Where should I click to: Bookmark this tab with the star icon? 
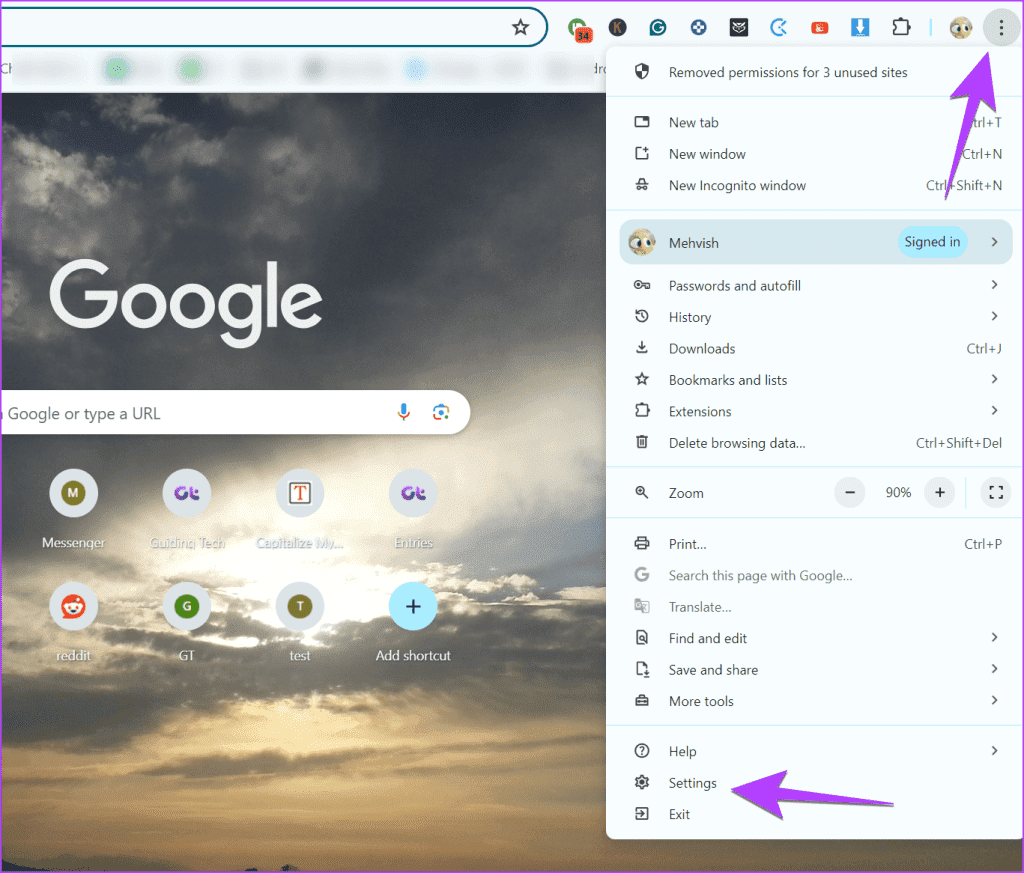coord(520,27)
